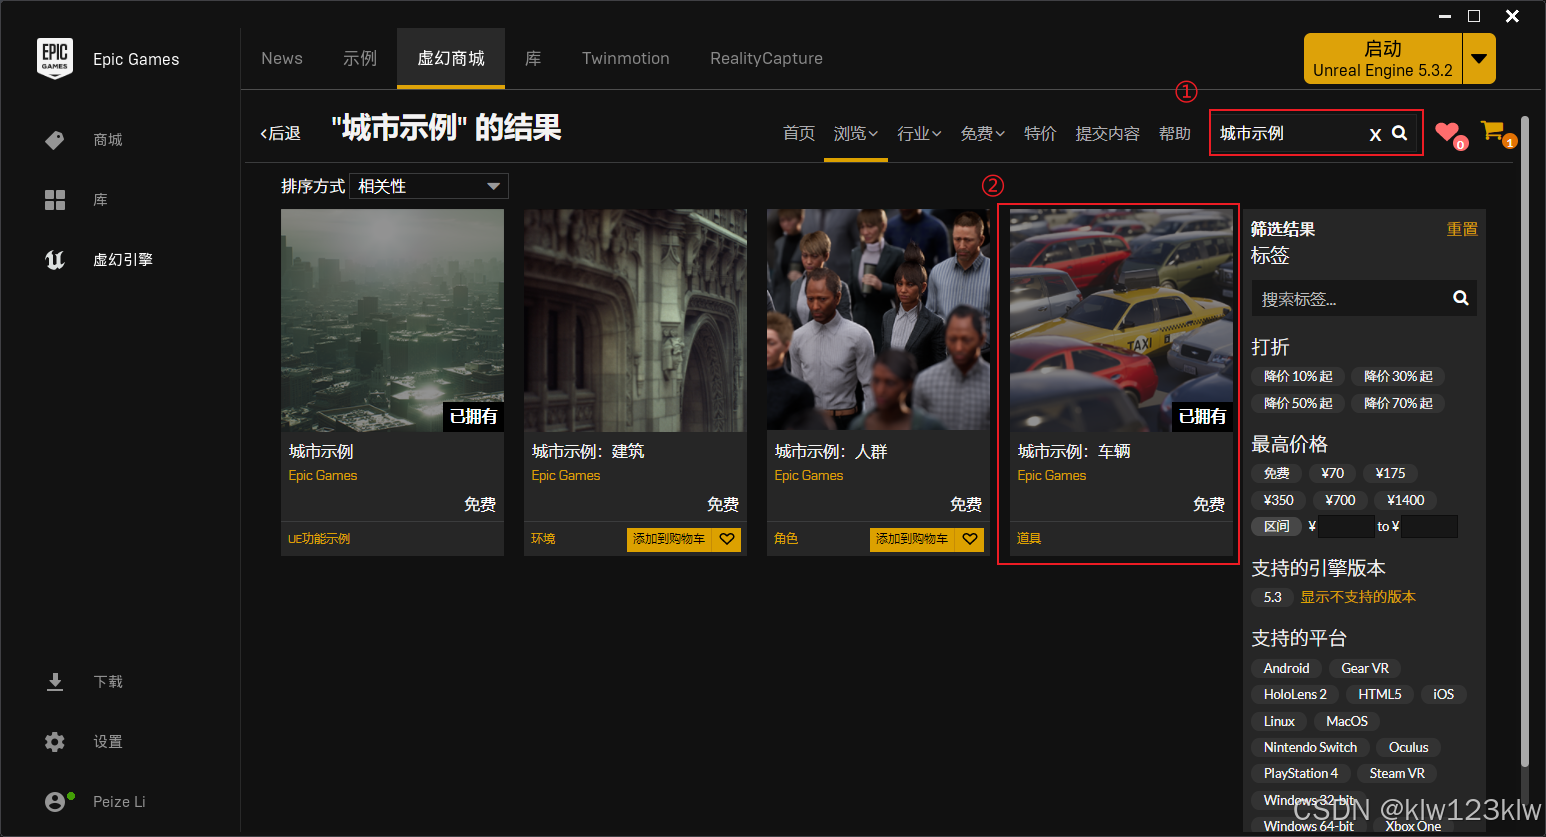This screenshot has width=1546, height=837.
Task: Reset filters with 重置 link
Action: pos(1462,229)
